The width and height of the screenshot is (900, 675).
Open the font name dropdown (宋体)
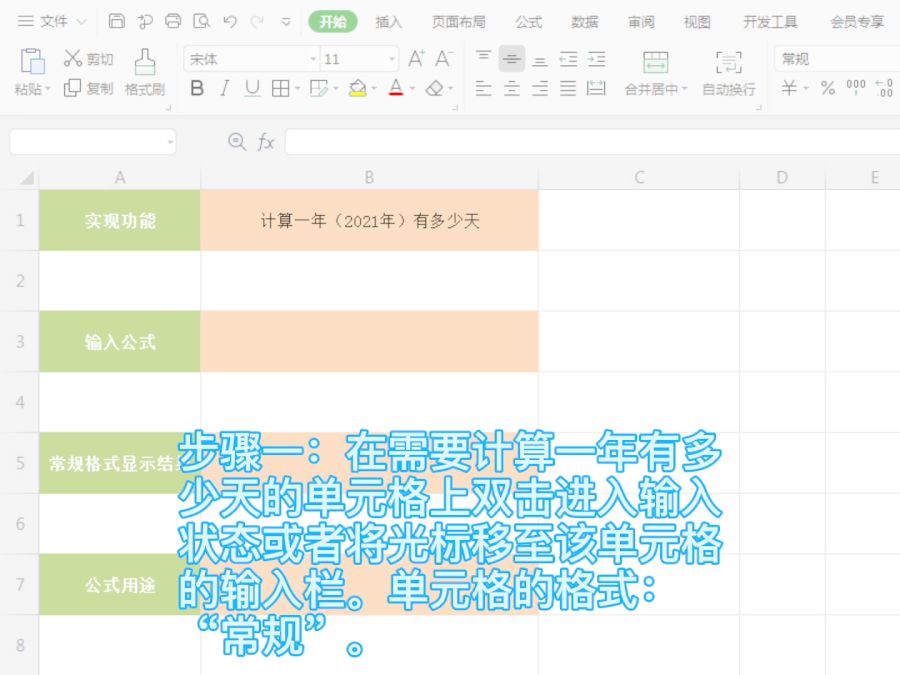coord(313,59)
